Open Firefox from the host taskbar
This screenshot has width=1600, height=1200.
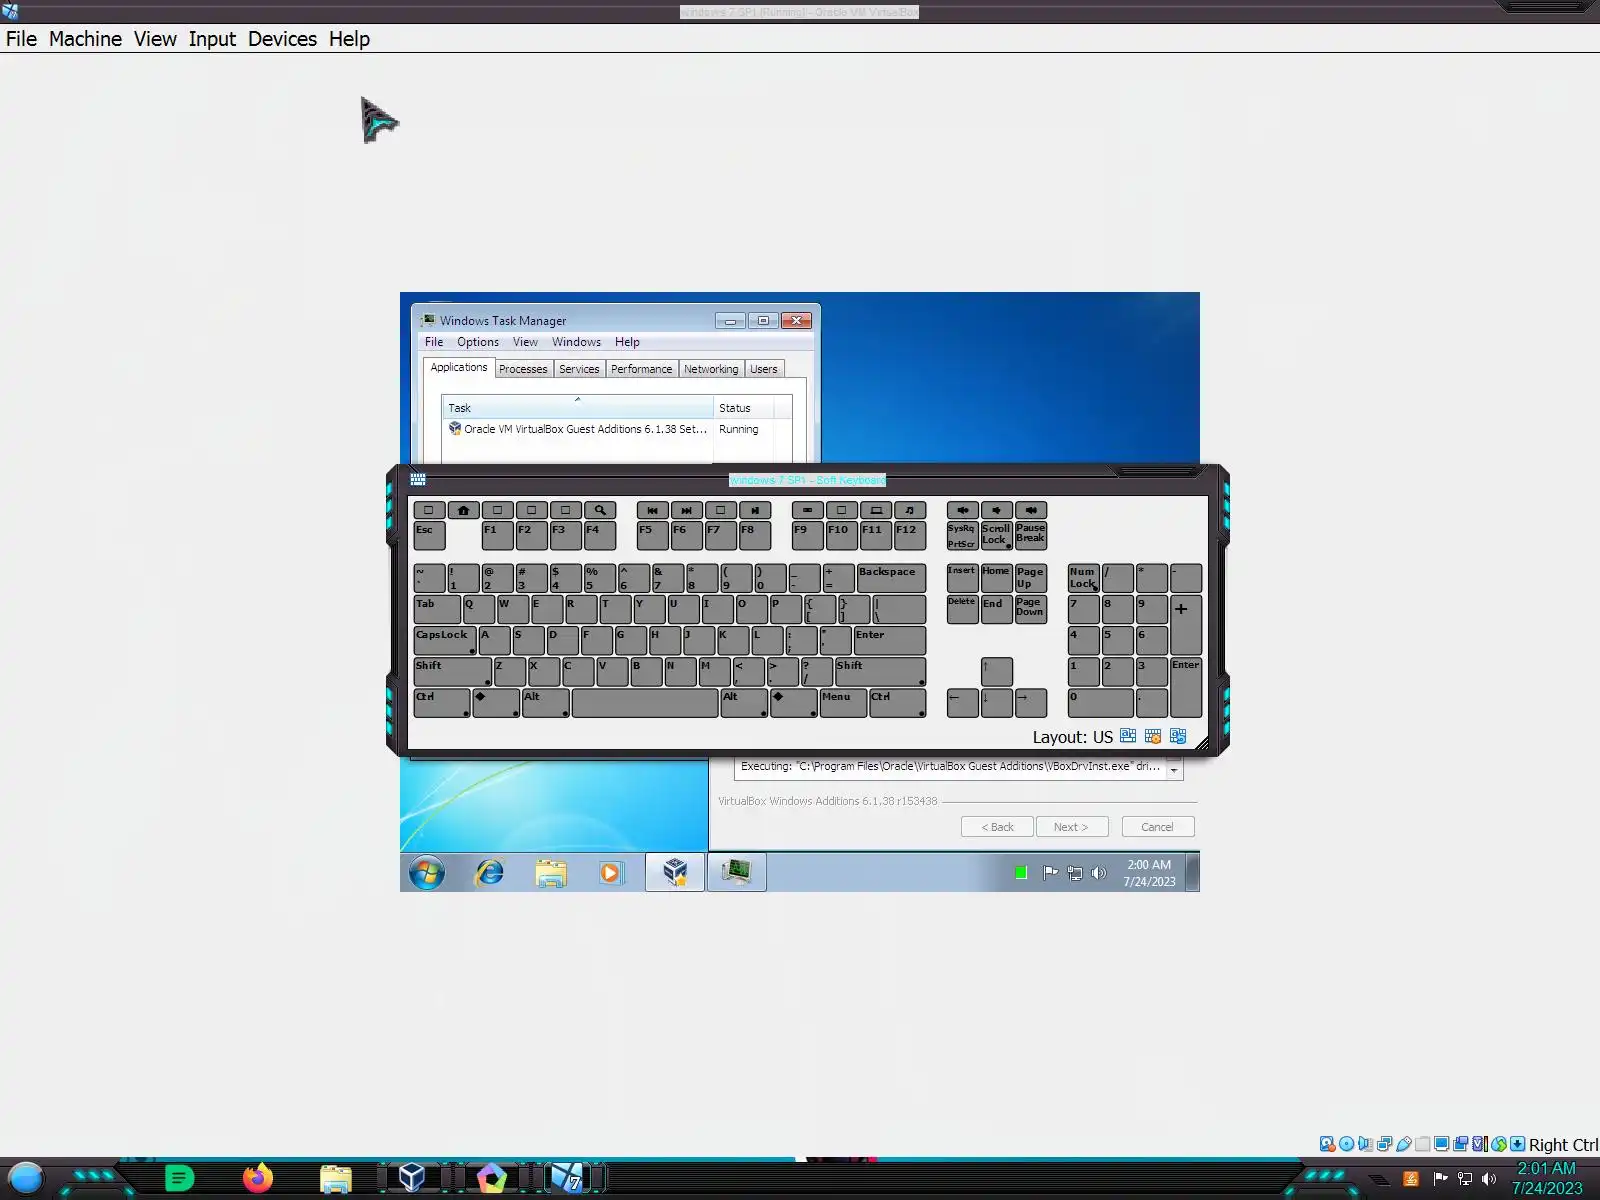[258, 1178]
